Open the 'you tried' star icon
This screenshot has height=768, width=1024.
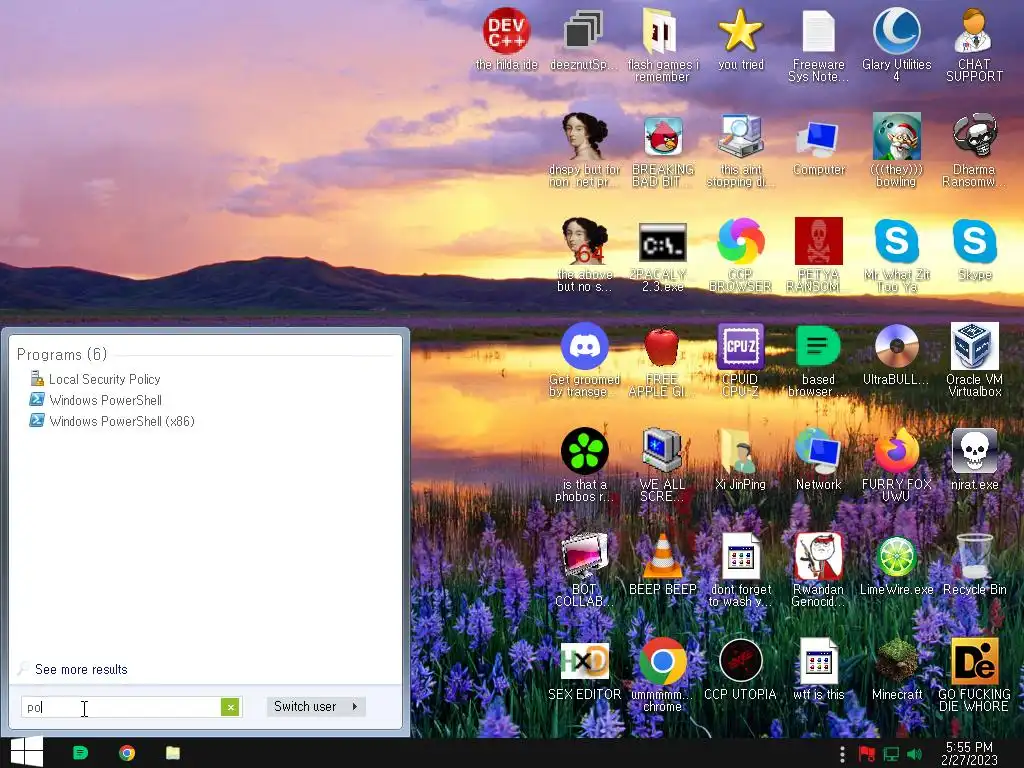(741, 31)
